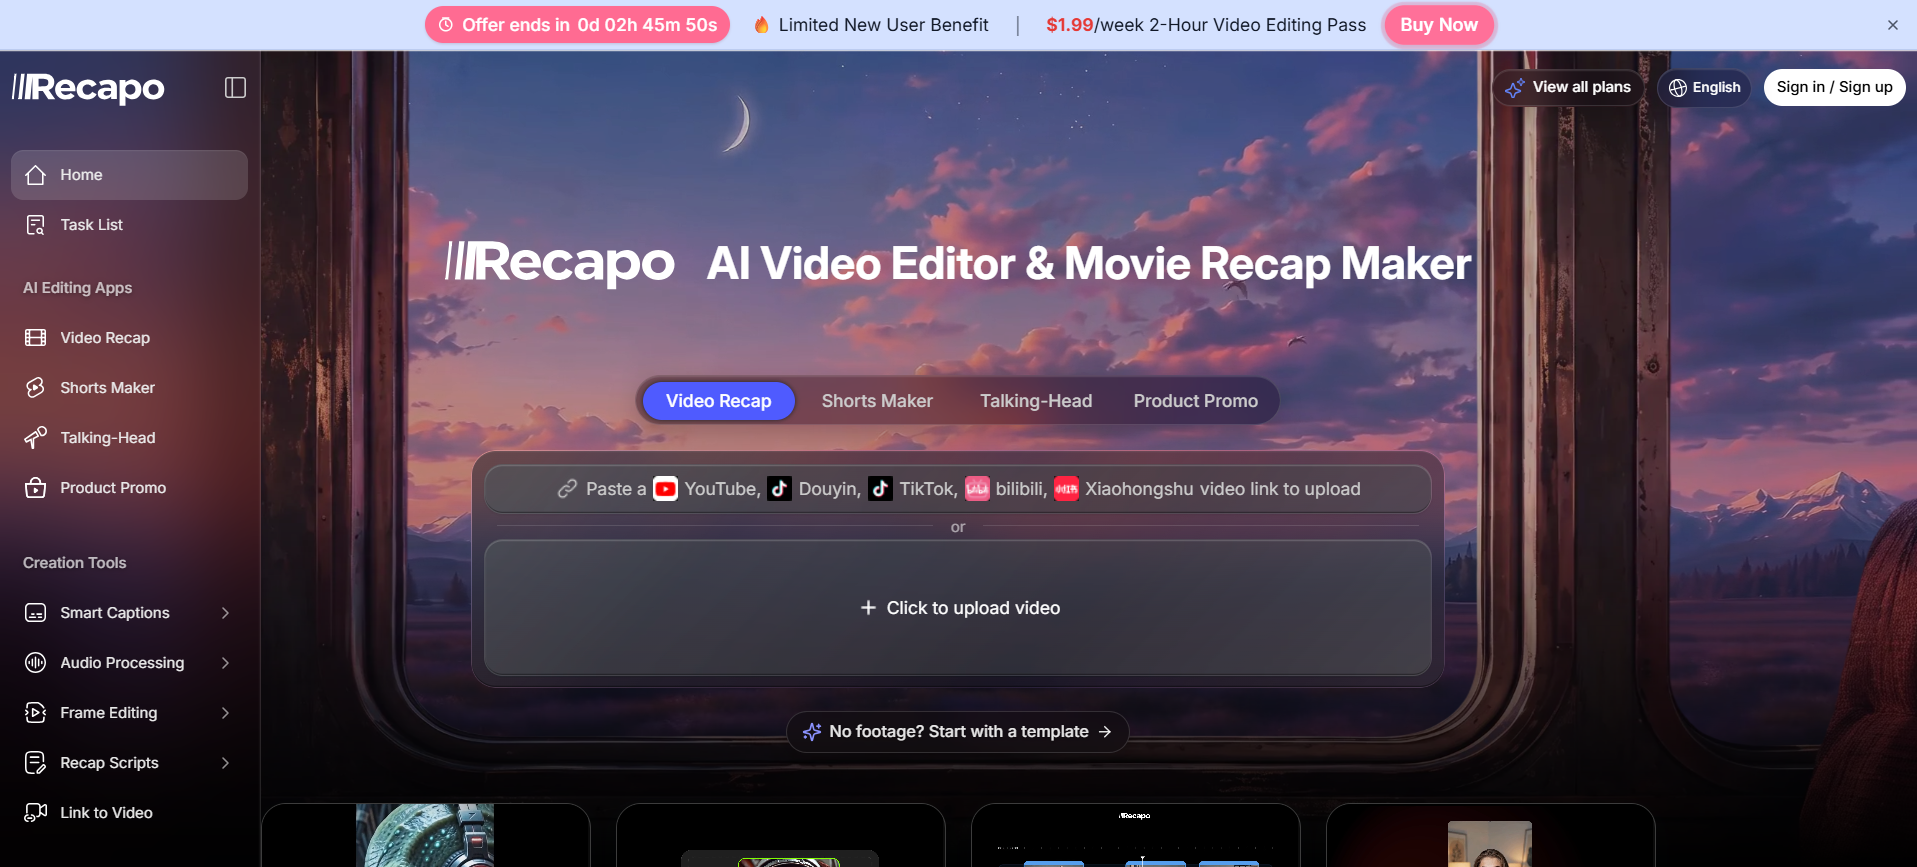Click the Audio Processing waveform icon
The width and height of the screenshot is (1917, 867).
[36, 663]
